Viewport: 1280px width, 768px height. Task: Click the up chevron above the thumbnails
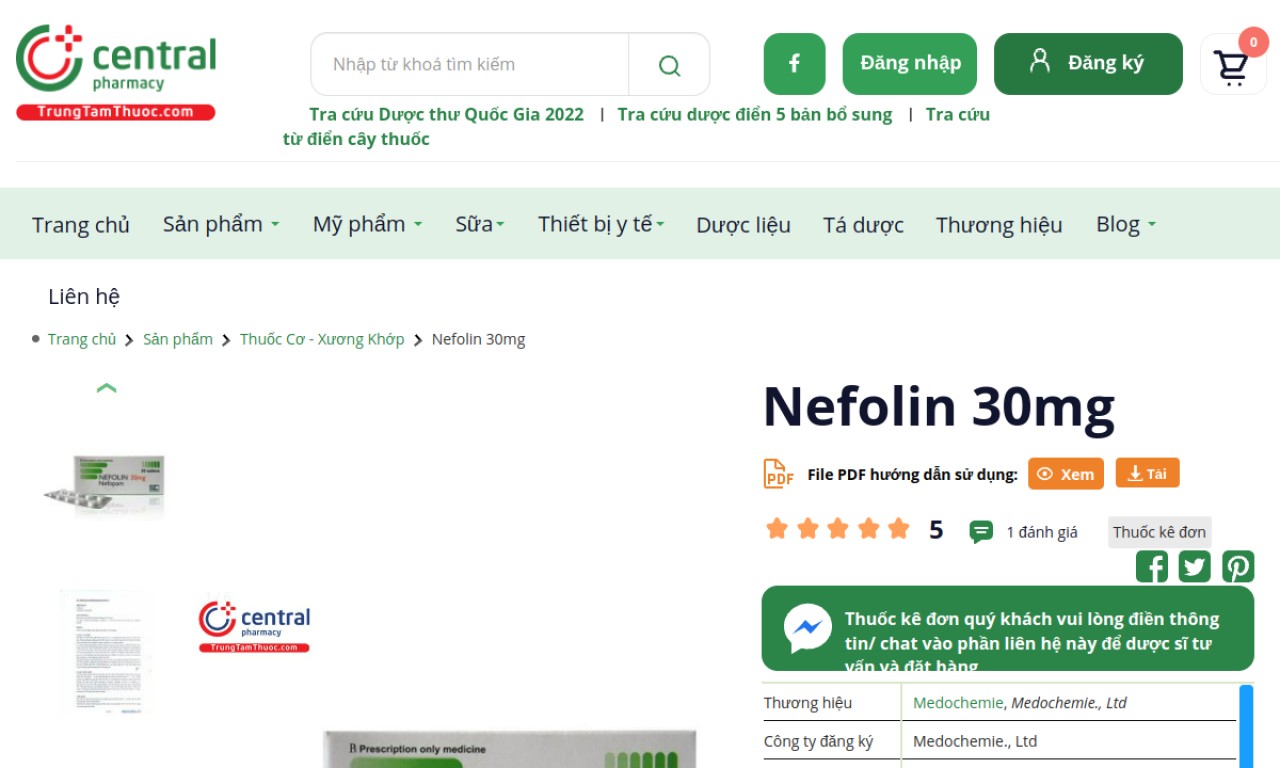[107, 388]
